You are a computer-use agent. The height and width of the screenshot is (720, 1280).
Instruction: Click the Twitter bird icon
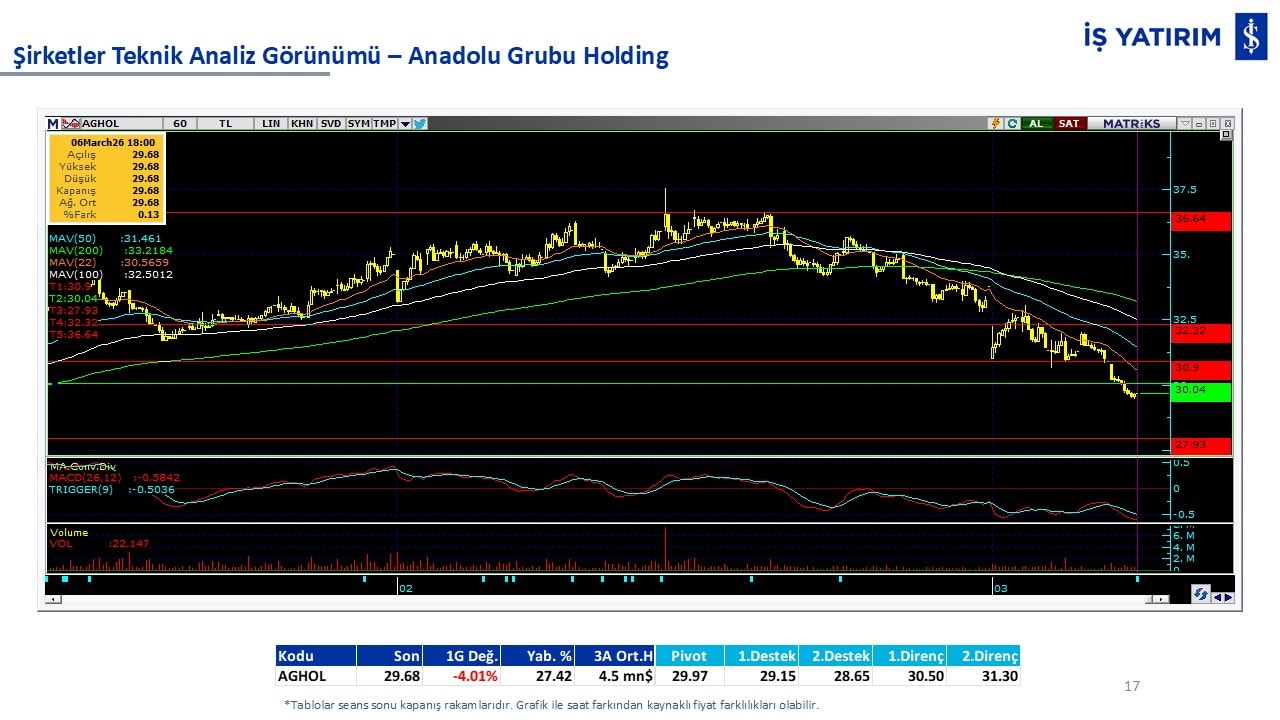[x=420, y=124]
